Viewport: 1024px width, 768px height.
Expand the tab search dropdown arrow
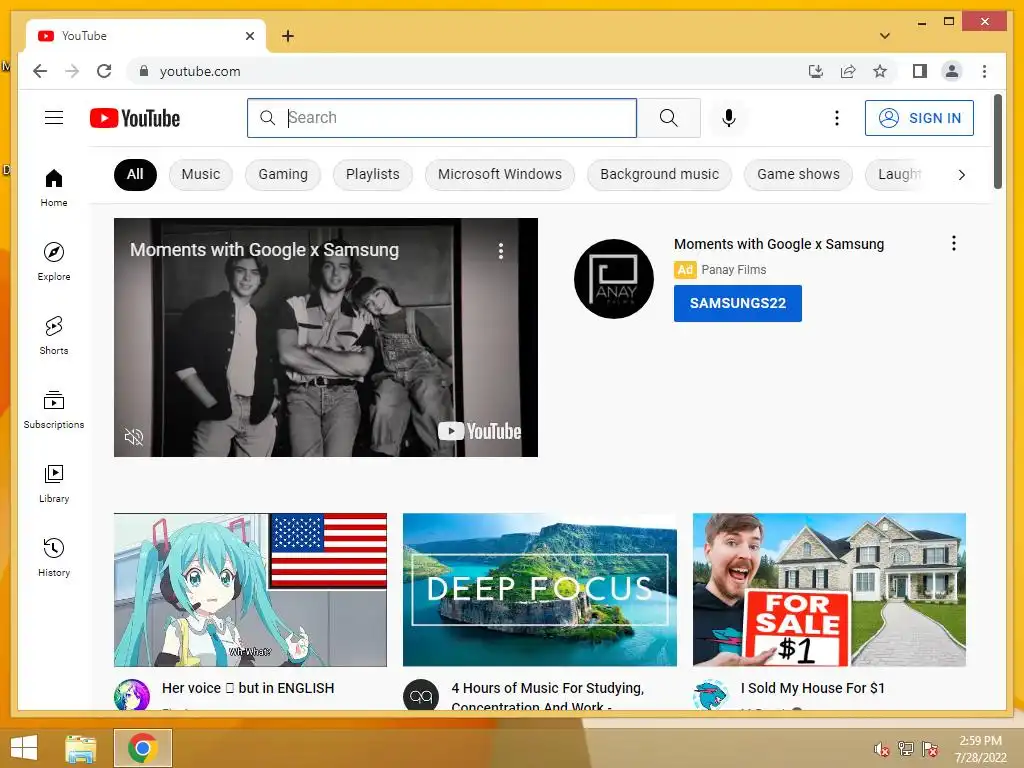pyautogui.click(x=884, y=36)
